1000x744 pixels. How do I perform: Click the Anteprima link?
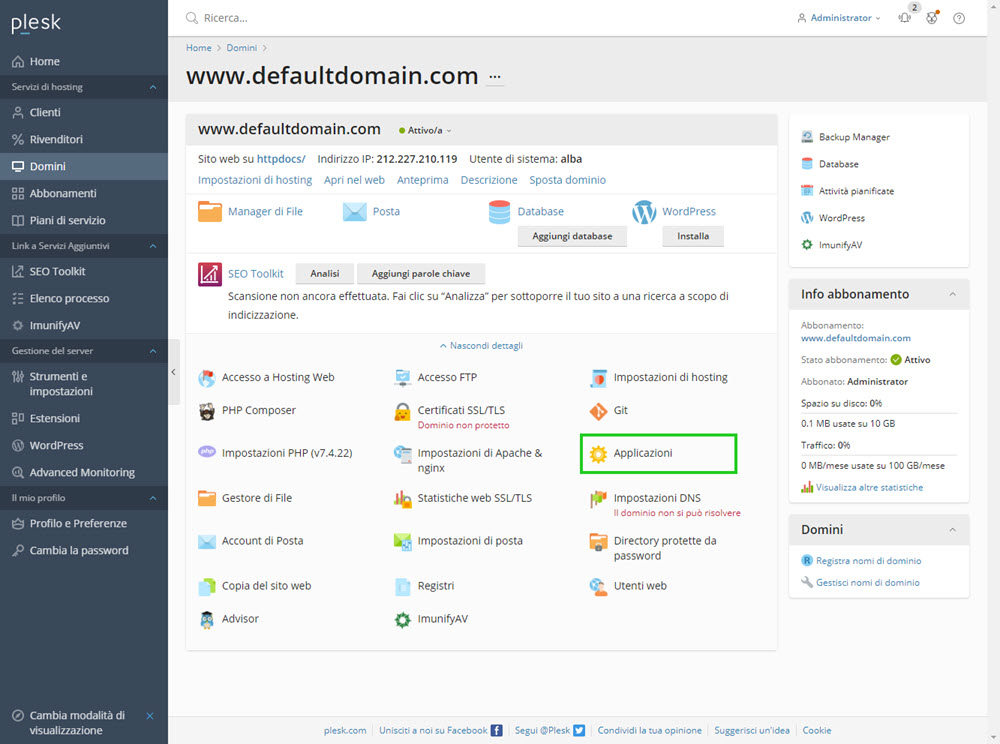(x=422, y=180)
